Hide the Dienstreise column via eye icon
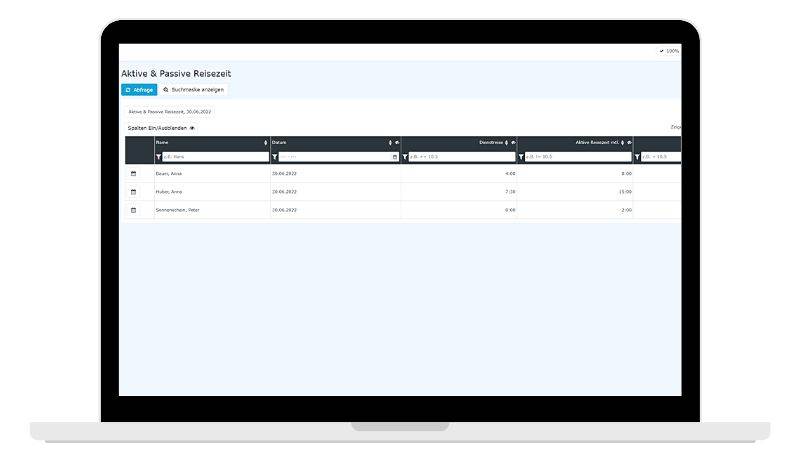This screenshot has width=800, height=461. tap(513, 143)
